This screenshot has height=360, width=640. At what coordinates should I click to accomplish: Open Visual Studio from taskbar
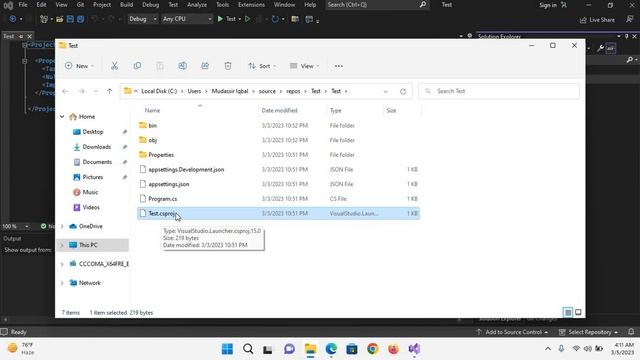click(x=414, y=349)
